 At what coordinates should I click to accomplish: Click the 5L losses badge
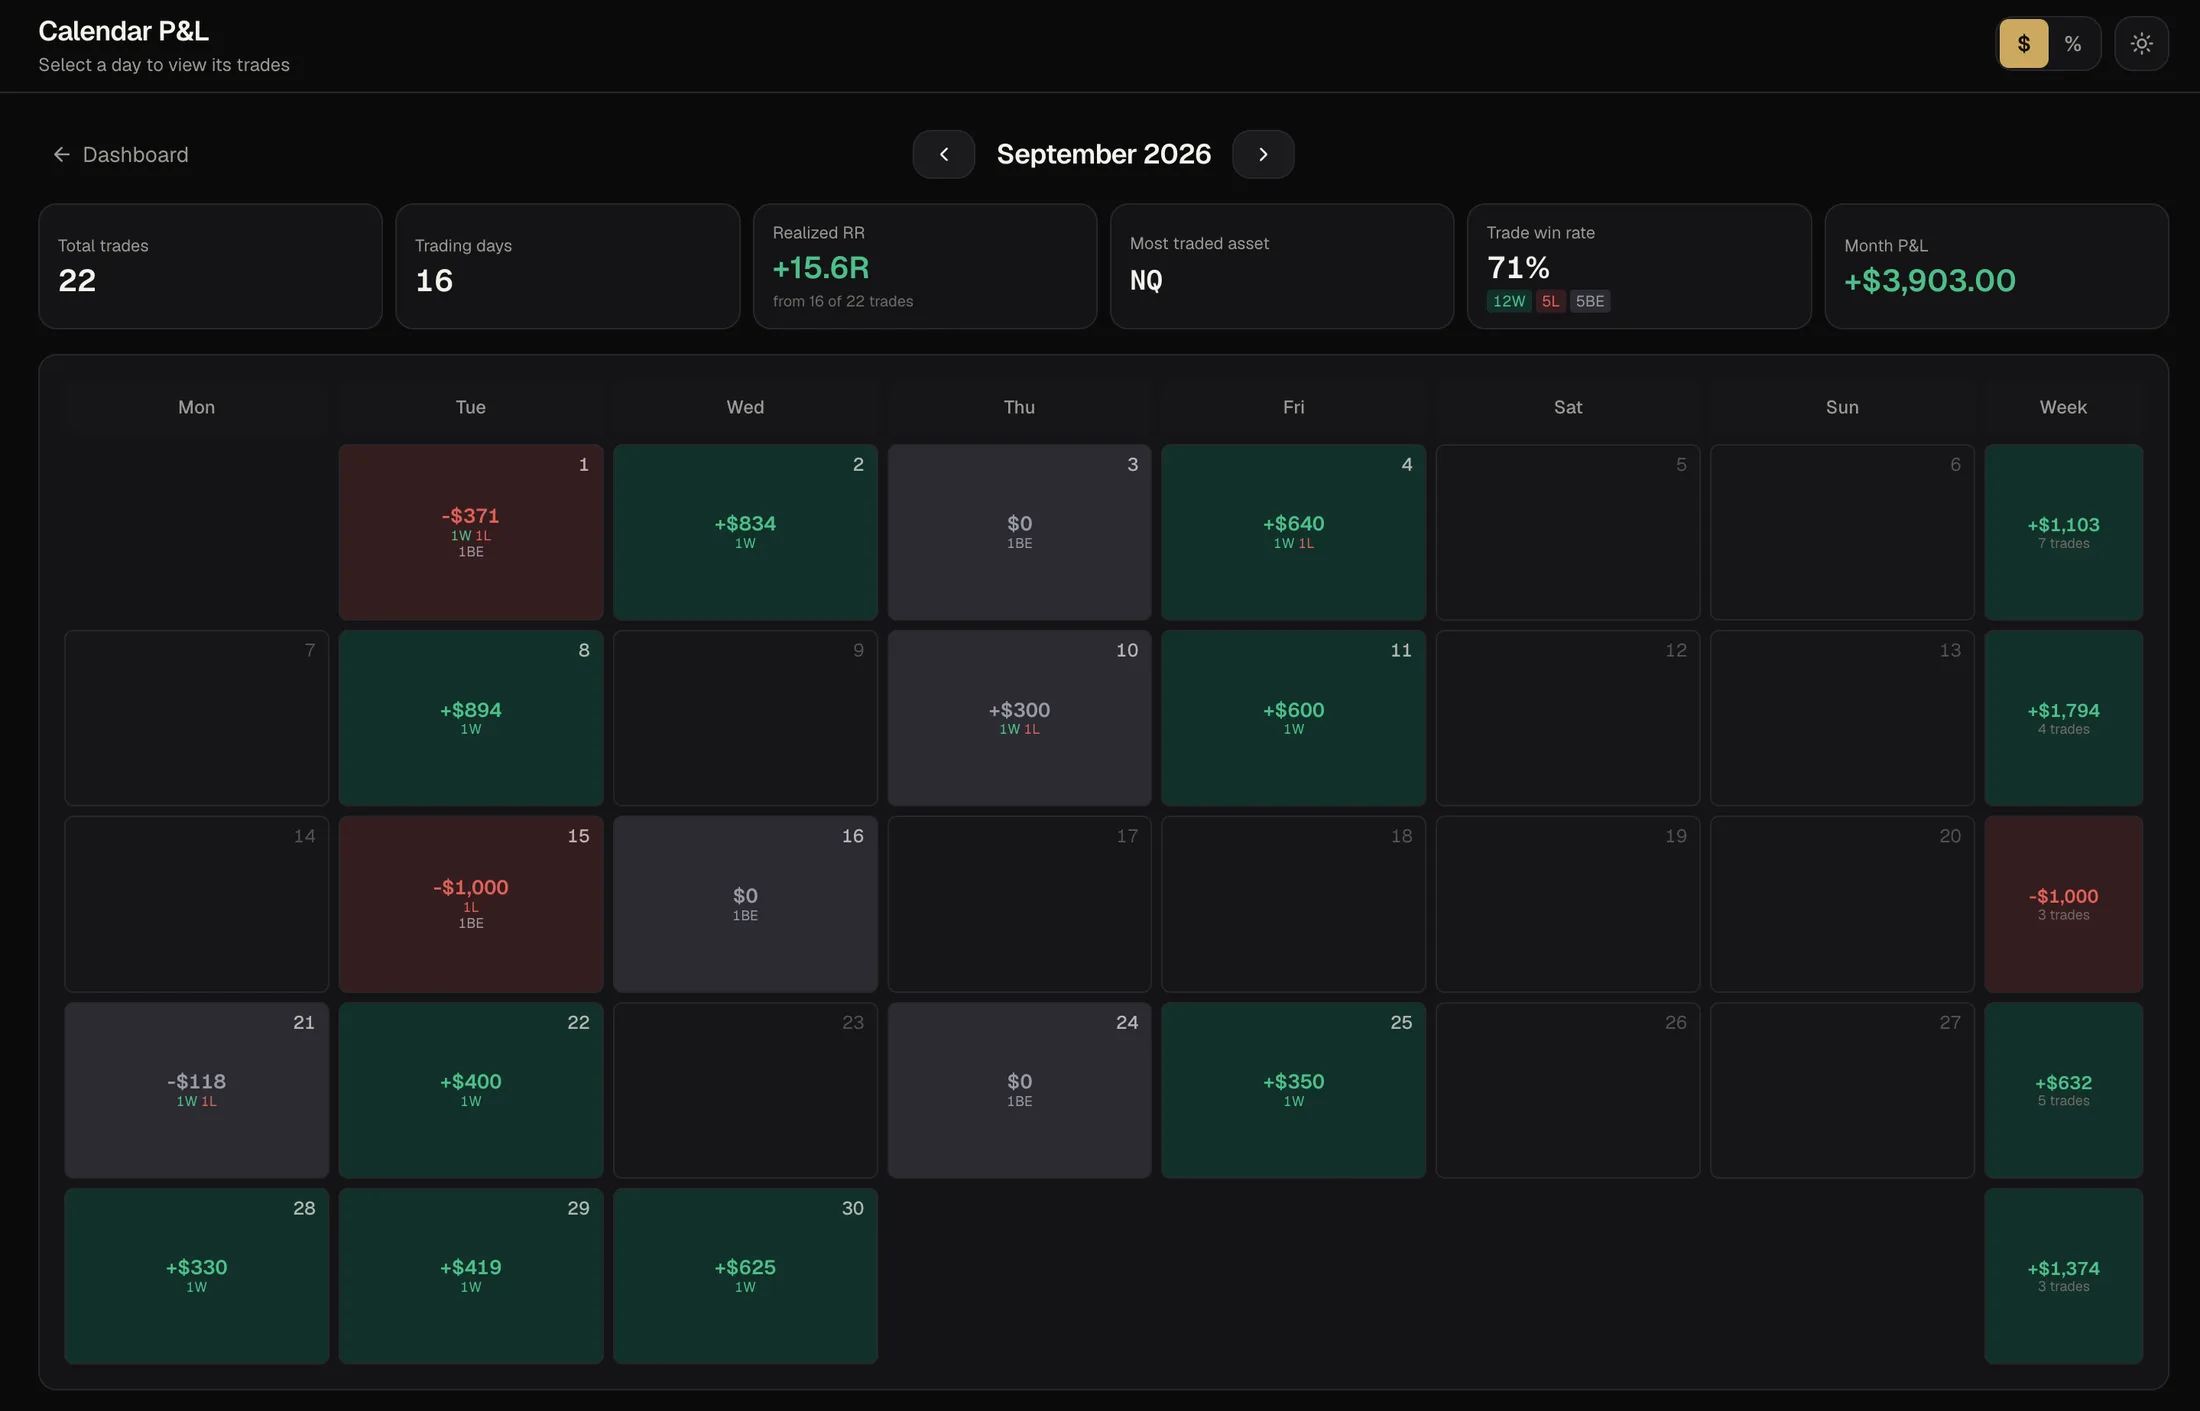tap(1550, 301)
